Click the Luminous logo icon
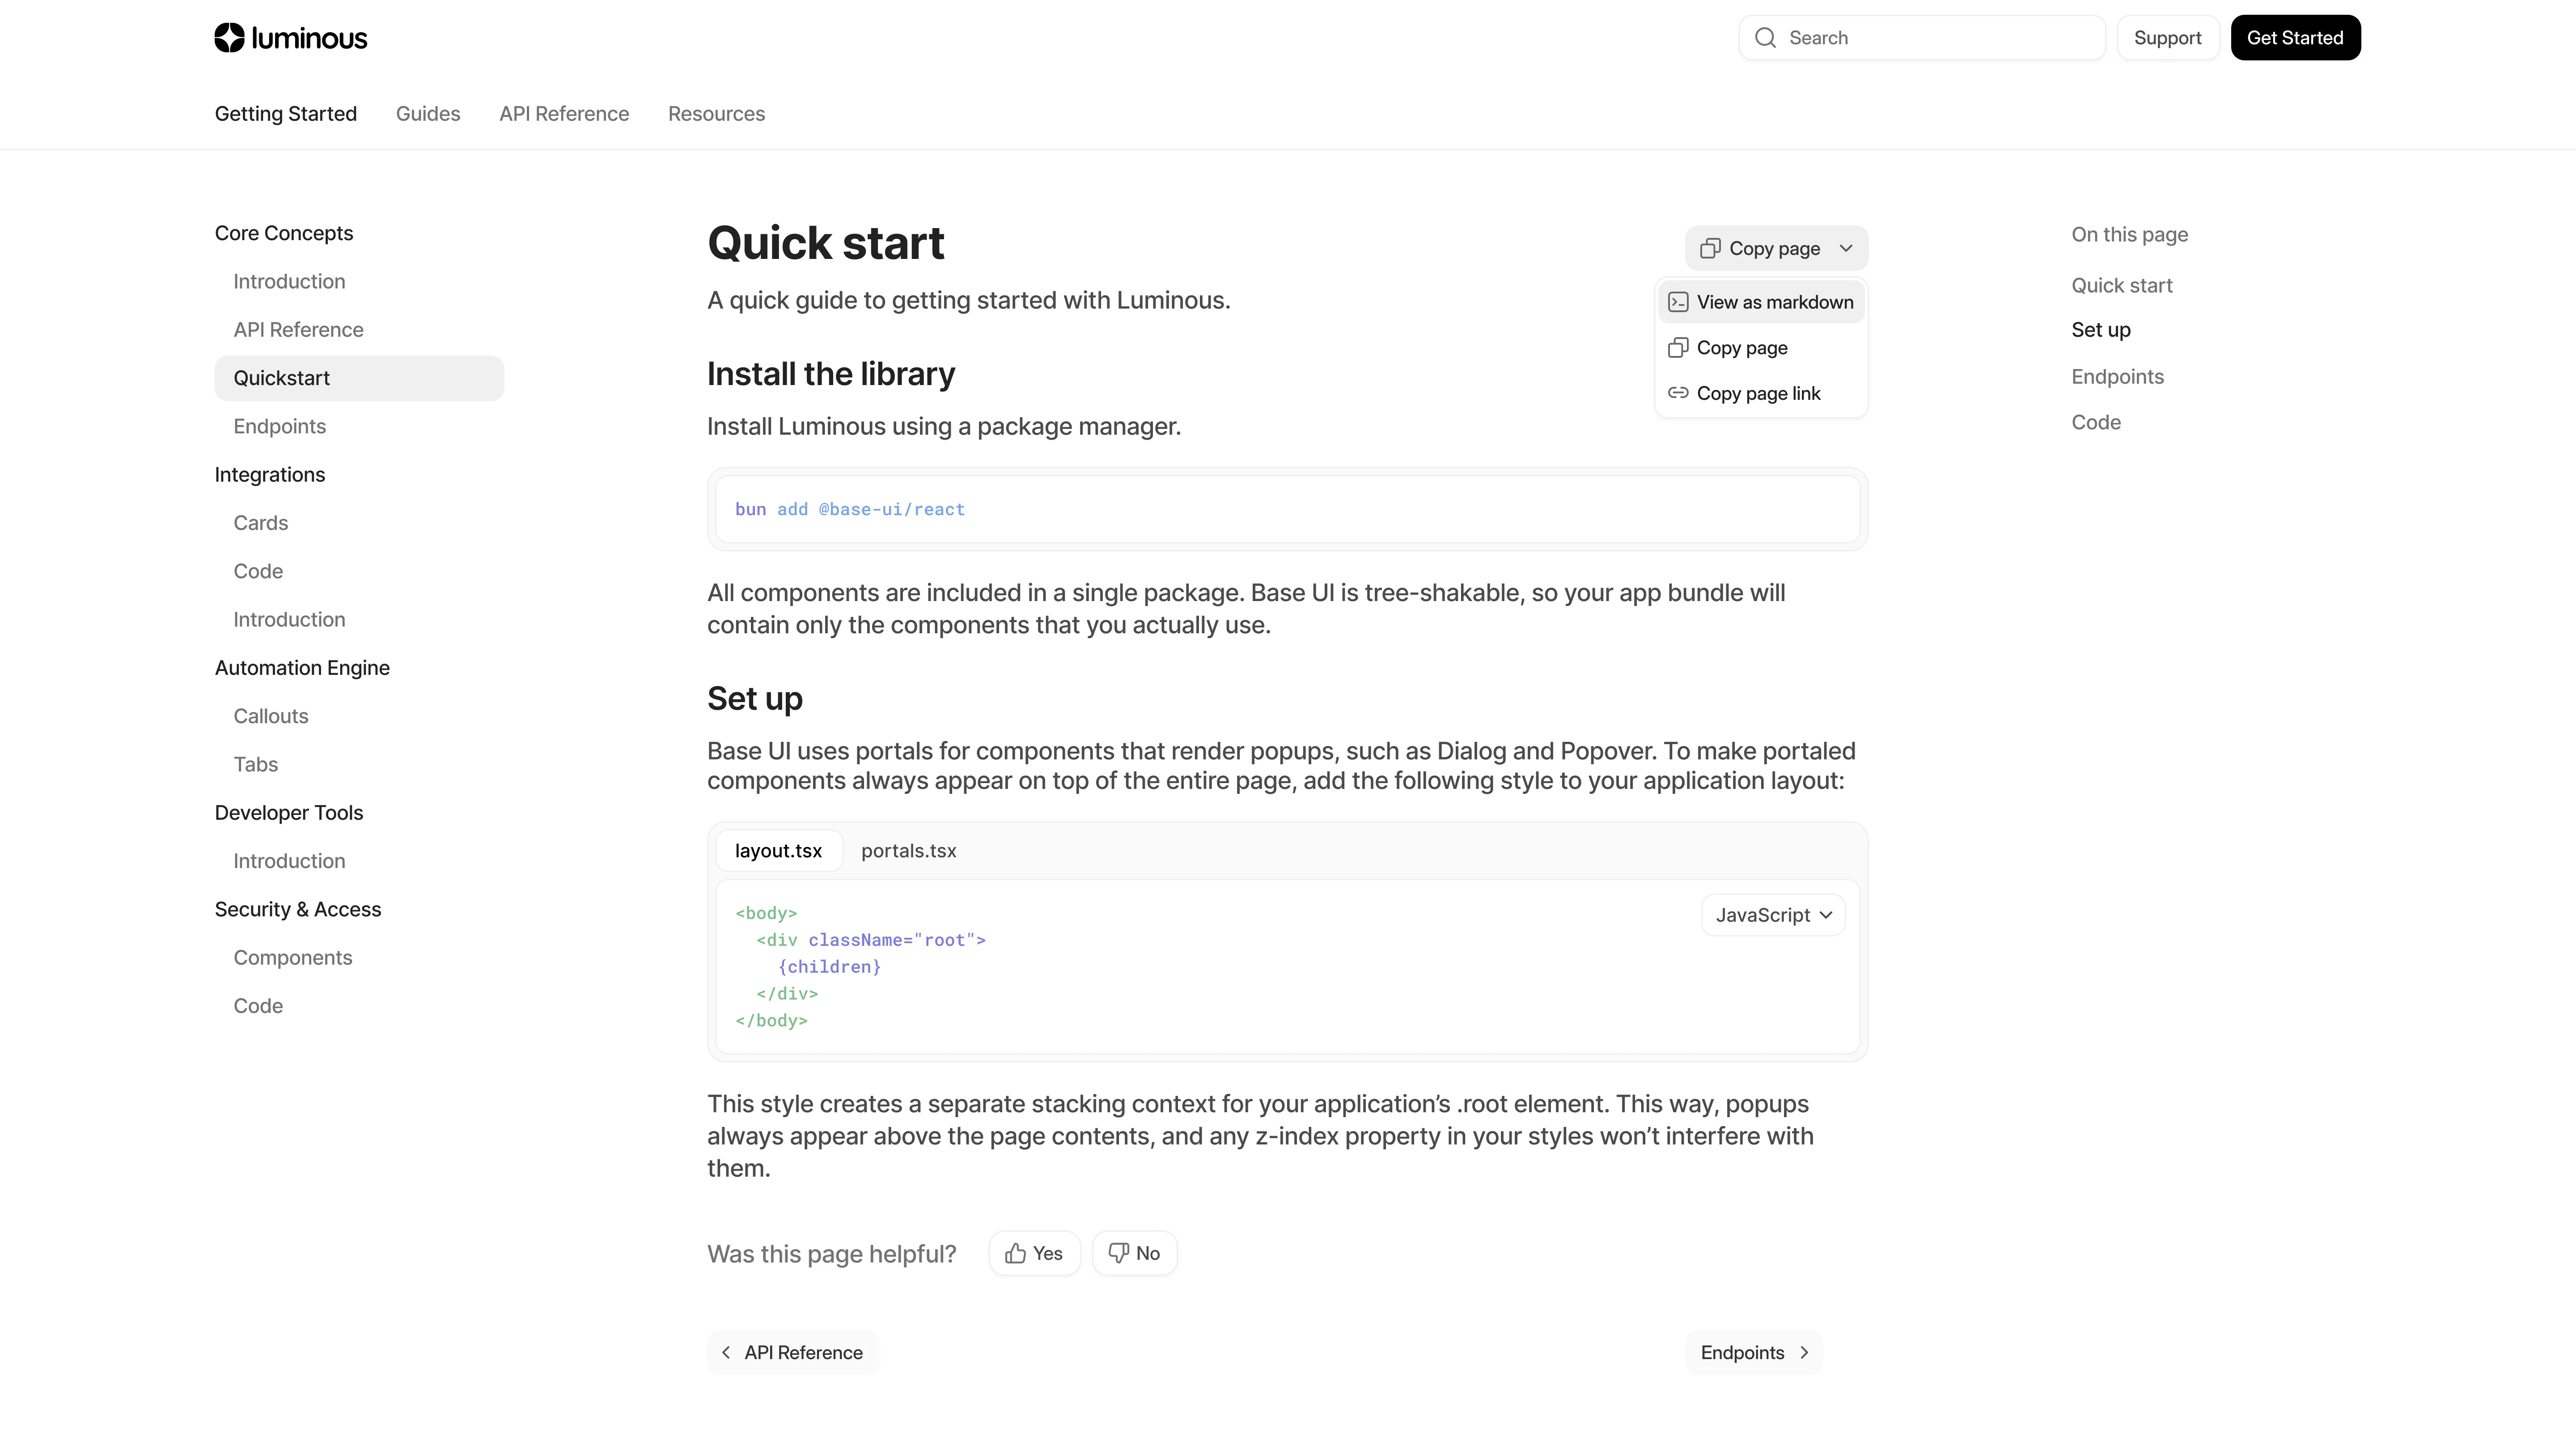 point(229,38)
